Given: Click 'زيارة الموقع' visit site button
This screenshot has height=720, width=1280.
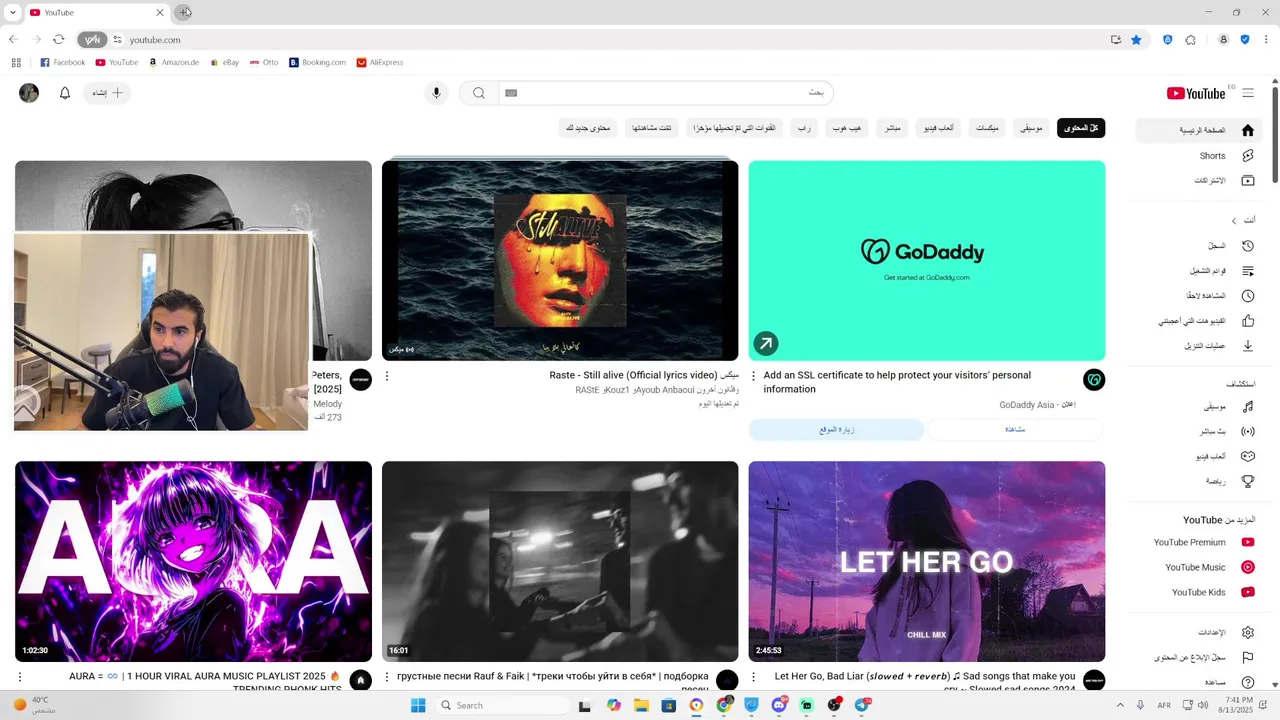Looking at the screenshot, I should tap(837, 429).
